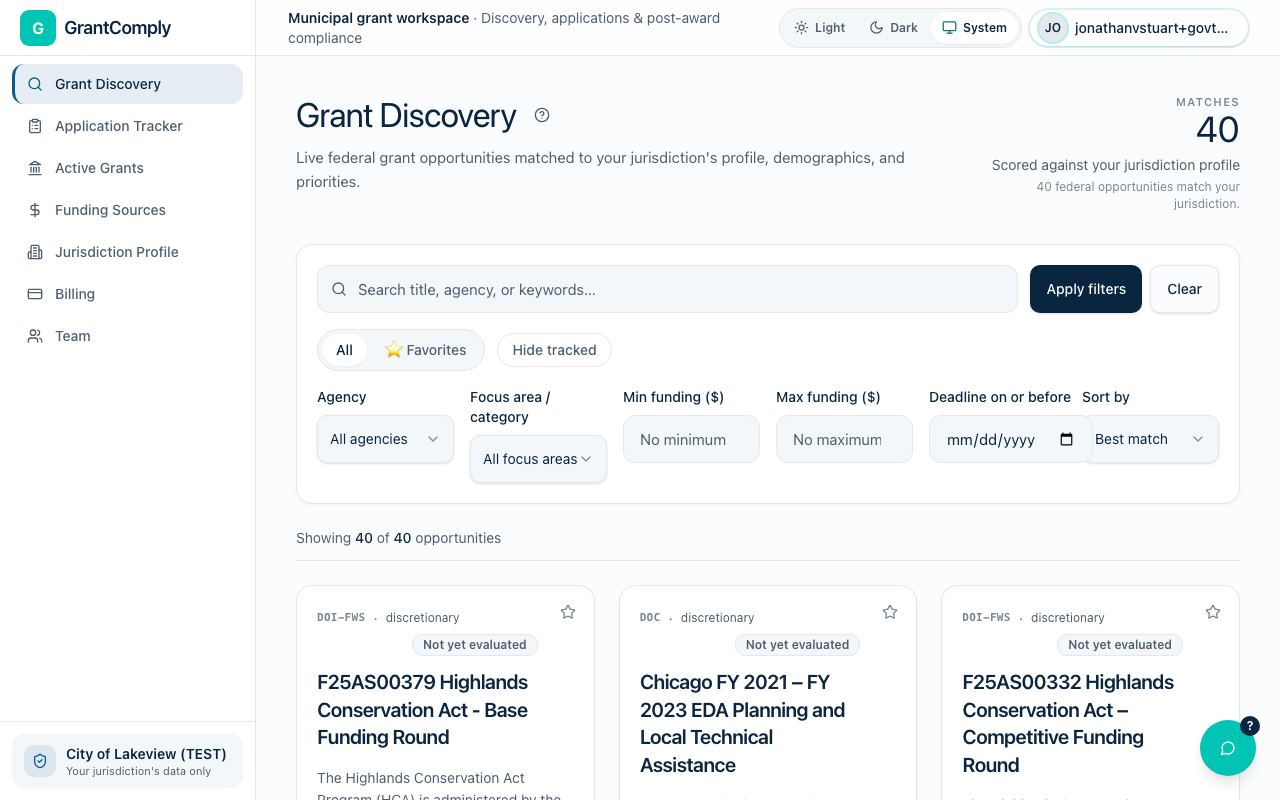This screenshot has height=800, width=1280.
Task: Open F25AS00332 Highlands Competitive Funding Round
Action: coord(1068,724)
